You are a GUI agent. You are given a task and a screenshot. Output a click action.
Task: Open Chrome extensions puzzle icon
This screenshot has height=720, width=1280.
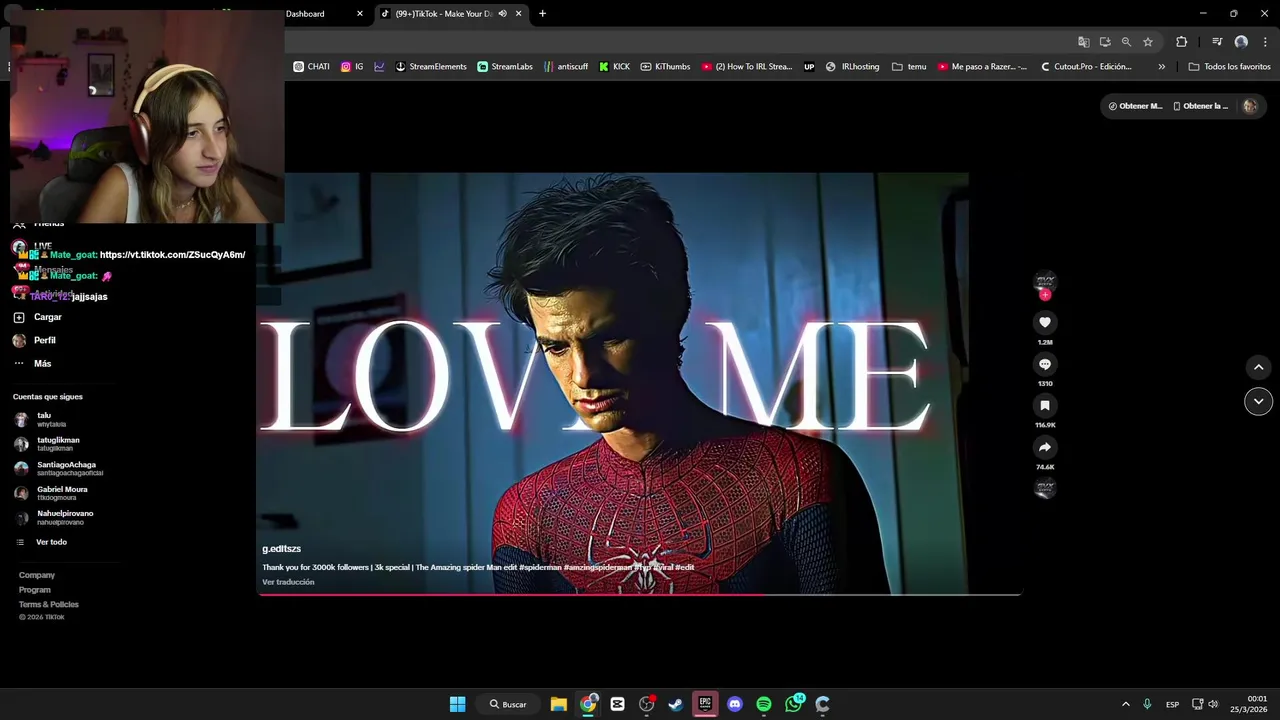click(x=1181, y=42)
